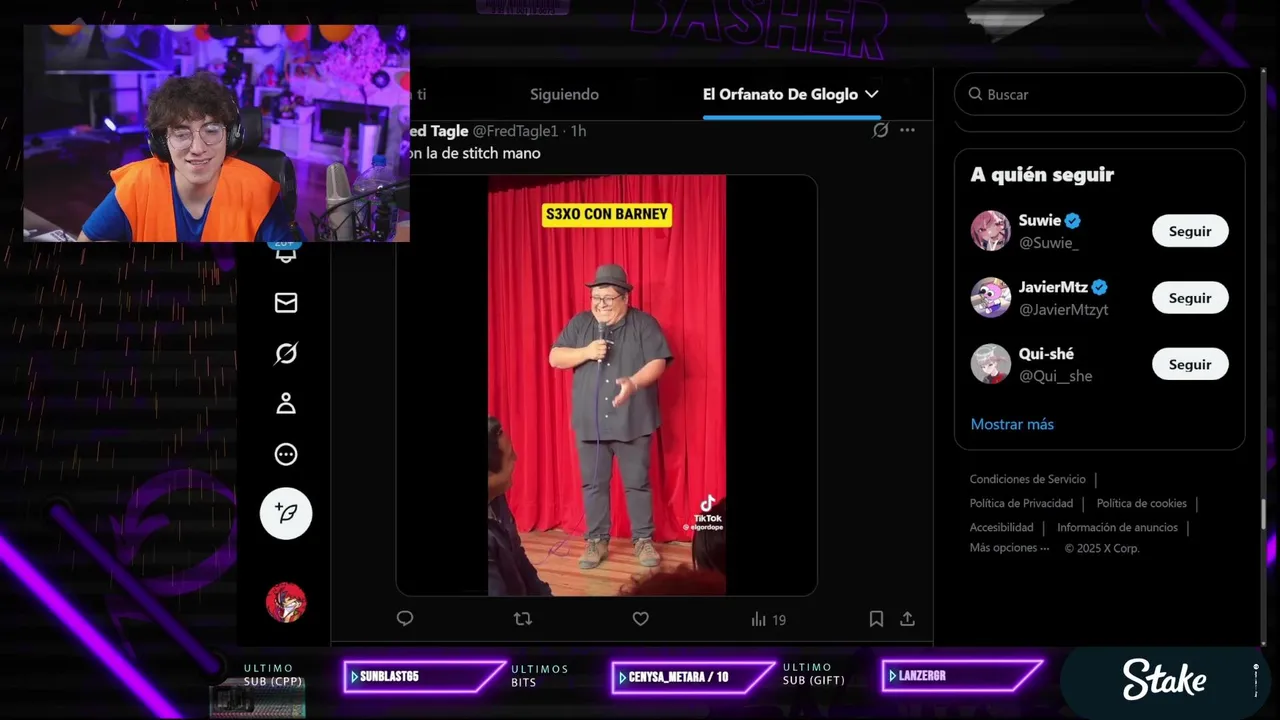Image resolution: width=1280 pixels, height=720 pixels.
Task: View post analytics showing 19 views
Action: tap(768, 620)
